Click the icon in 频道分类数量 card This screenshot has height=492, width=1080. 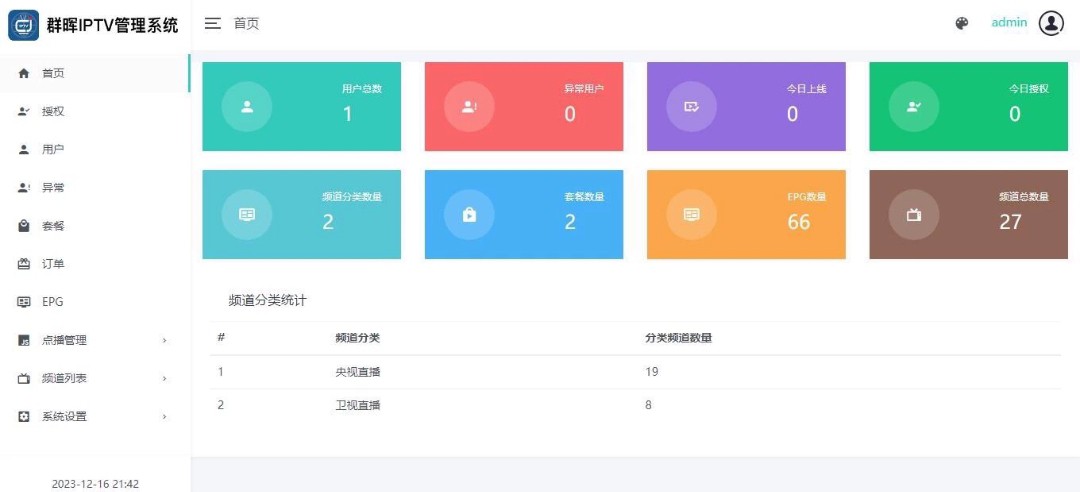(x=247, y=214)
